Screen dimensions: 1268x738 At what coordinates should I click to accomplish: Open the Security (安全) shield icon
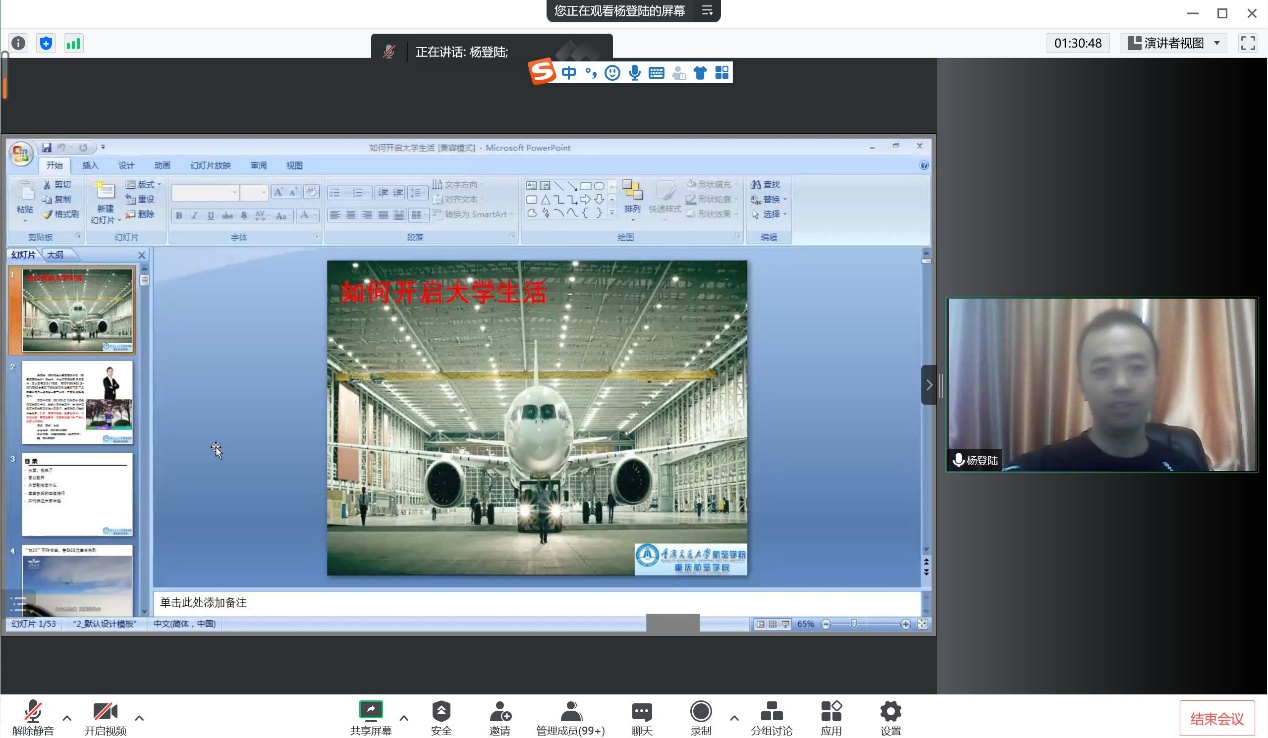coord(441,712)
